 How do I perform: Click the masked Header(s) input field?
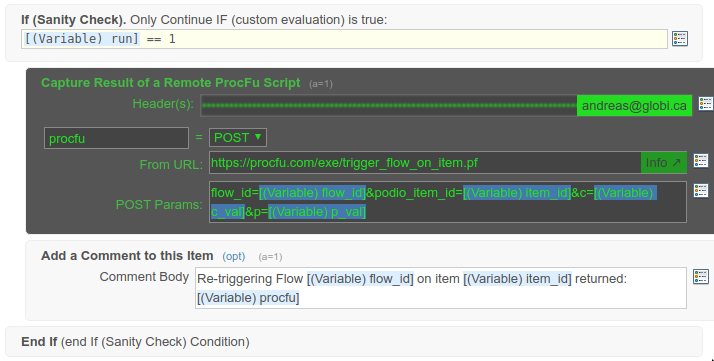388,106
